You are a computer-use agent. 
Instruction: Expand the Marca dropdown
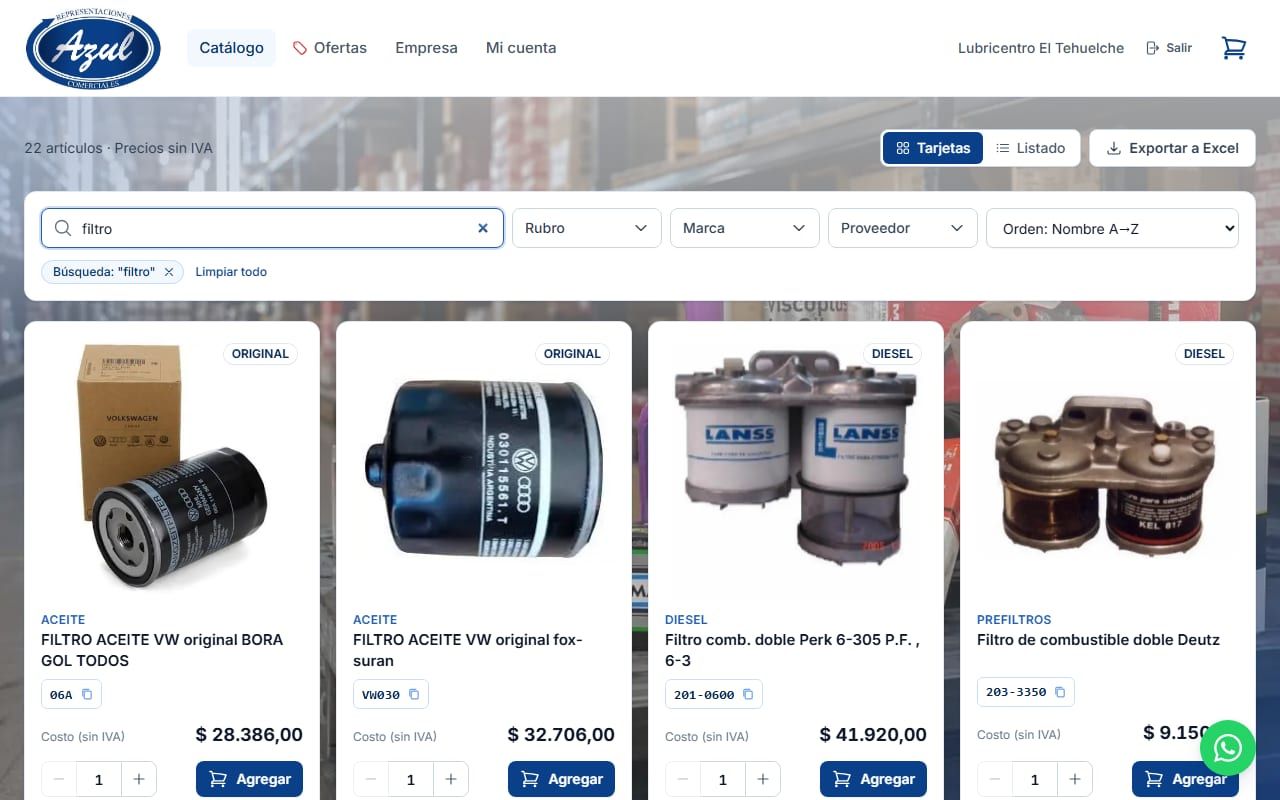[745, 228]
